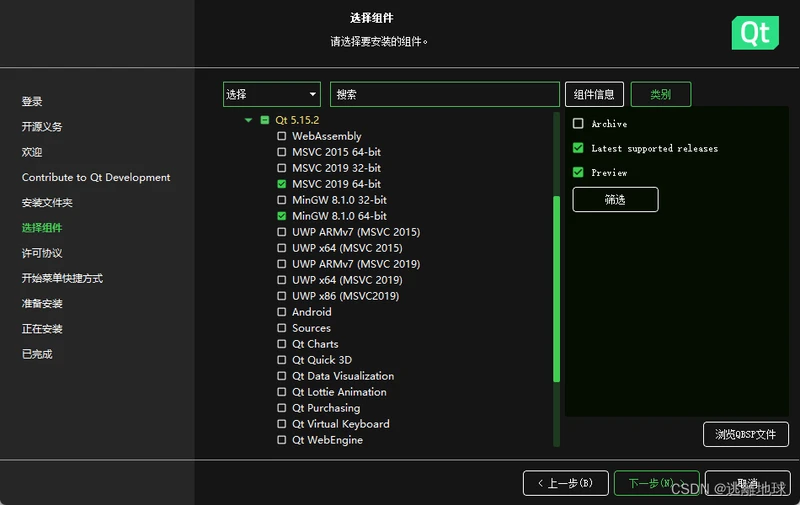This screenshot has height=505, width=800.
Task: Check MinGW 8.1.0 32-bit
Action: point(282,200)
